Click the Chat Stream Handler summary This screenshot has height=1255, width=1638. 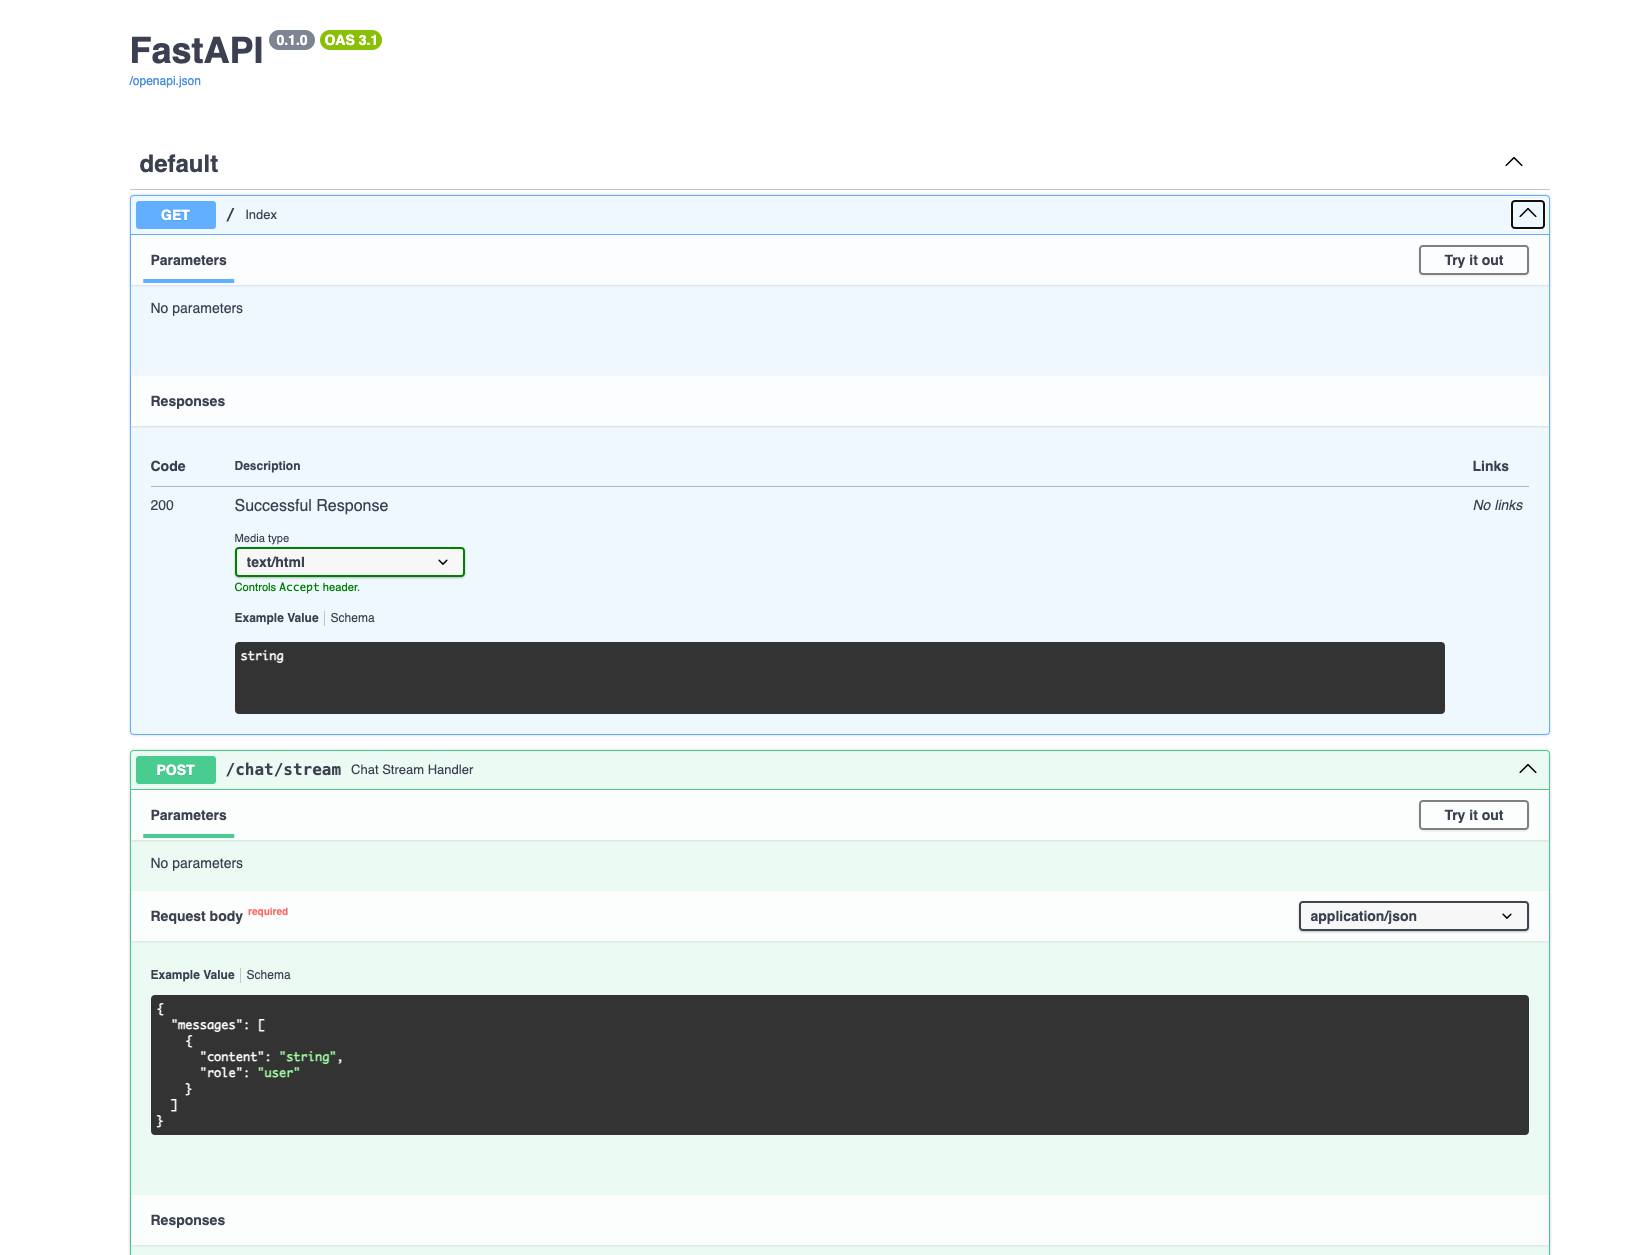coord(412,770)
